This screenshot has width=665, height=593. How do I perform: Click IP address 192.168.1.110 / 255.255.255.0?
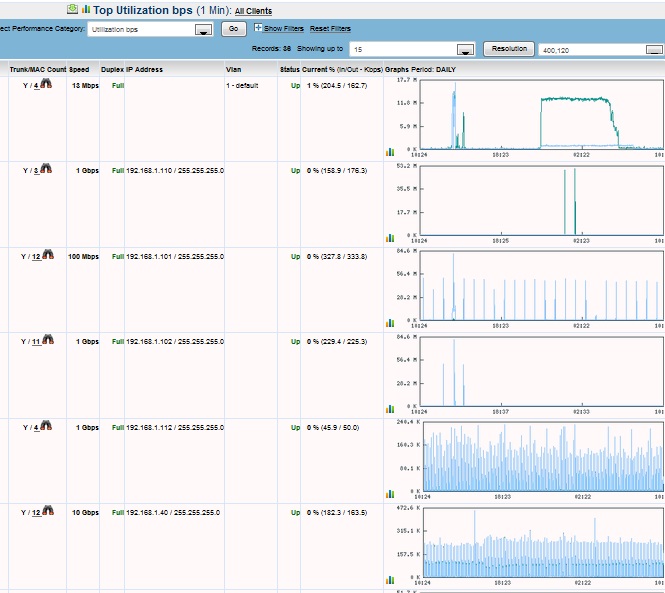click(175, 171)
